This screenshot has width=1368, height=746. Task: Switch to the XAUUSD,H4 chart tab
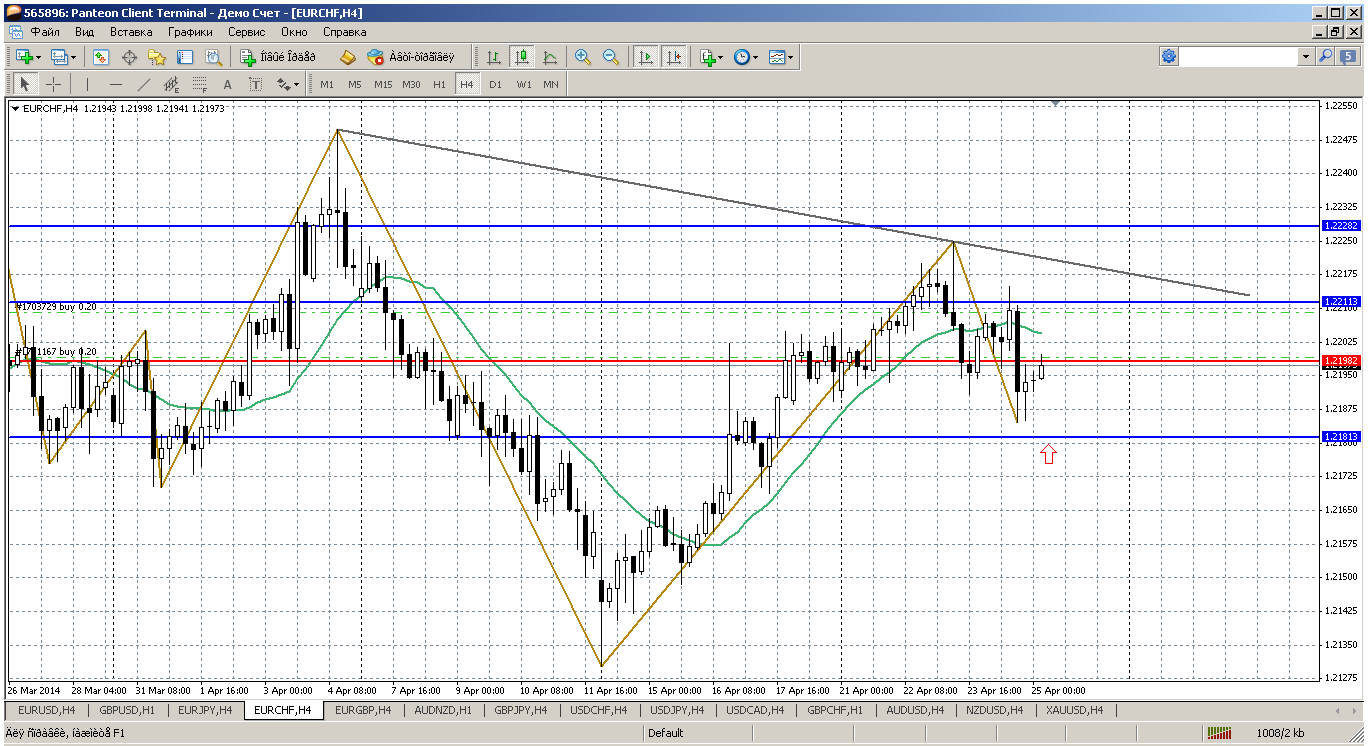pyautogui.click(x=1074, y=711)
